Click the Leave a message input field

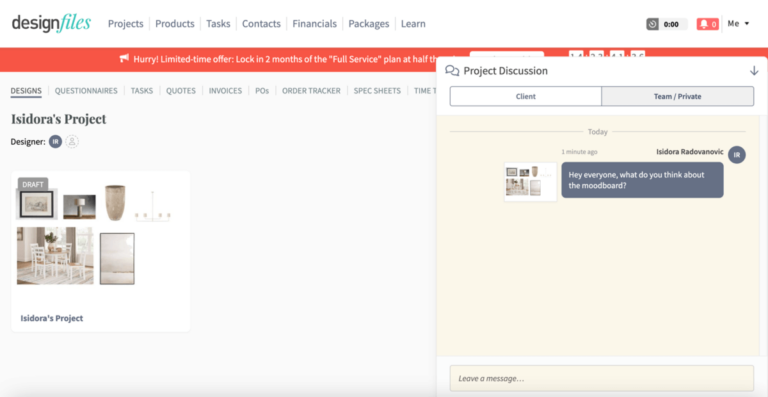[x=601, y=378]
